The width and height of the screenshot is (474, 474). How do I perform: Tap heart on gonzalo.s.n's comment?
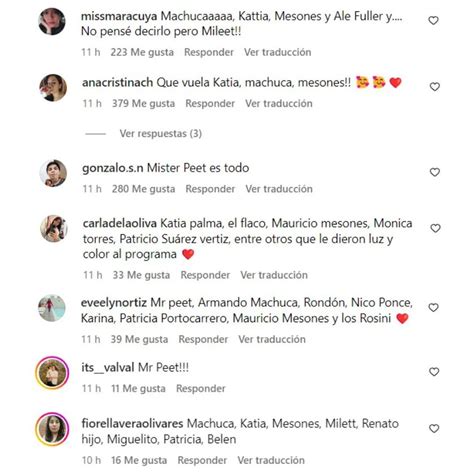435,172
